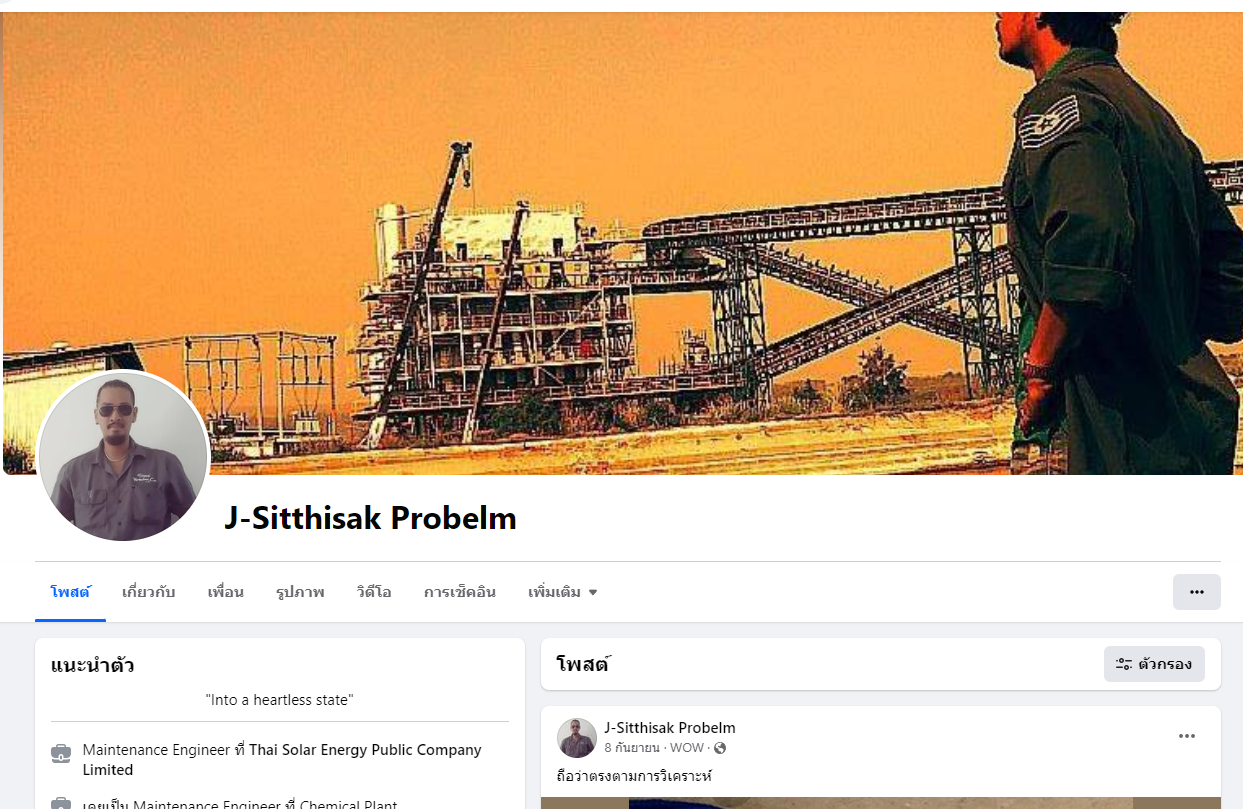Click J-Sitthisak Probelm name on post
This screenshot has width=1243, height=809.
(670, 728)
